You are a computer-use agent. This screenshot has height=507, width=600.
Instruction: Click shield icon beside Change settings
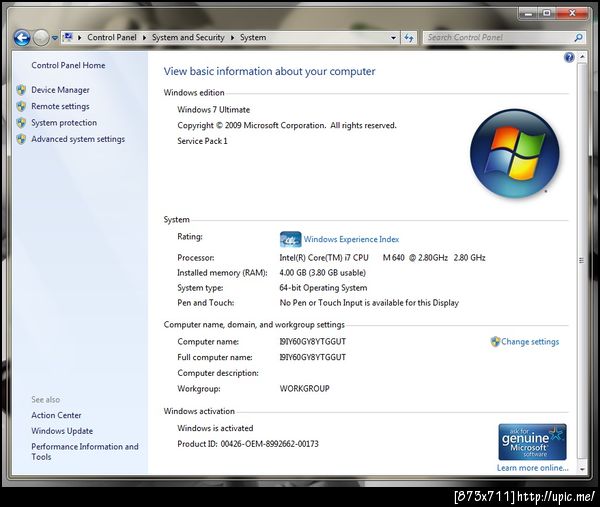point(495,342)
